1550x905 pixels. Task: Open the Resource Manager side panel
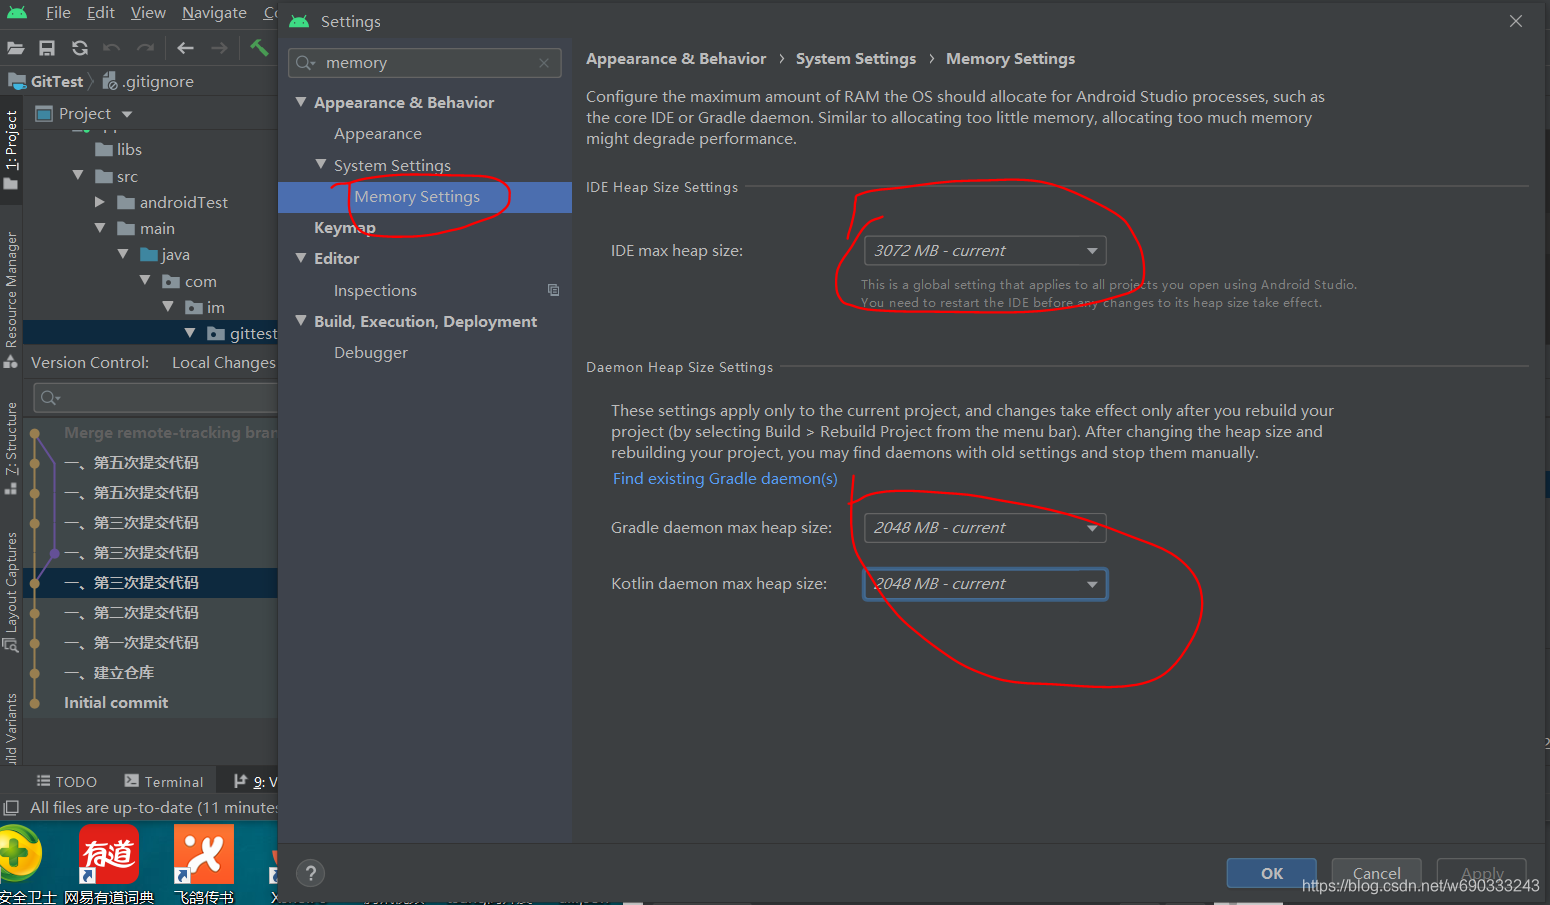point(11,298)
